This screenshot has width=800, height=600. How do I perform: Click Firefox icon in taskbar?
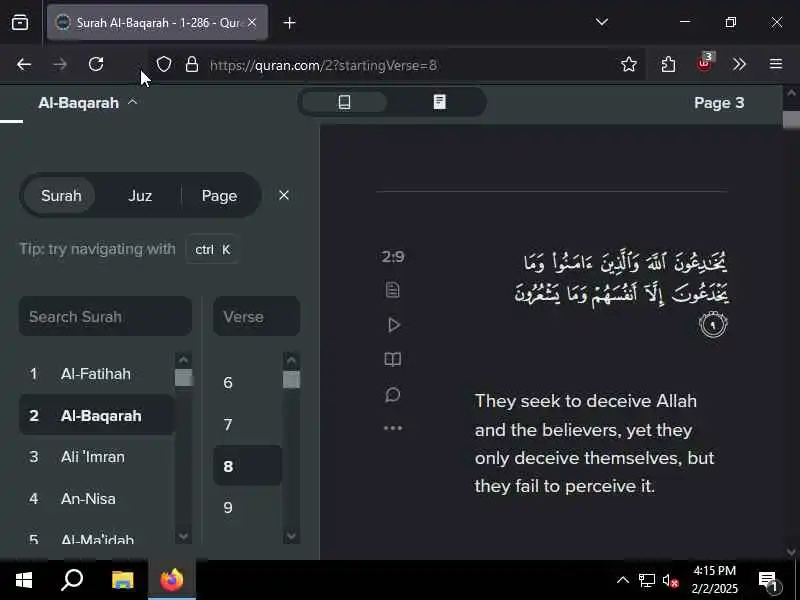(172, 580)
